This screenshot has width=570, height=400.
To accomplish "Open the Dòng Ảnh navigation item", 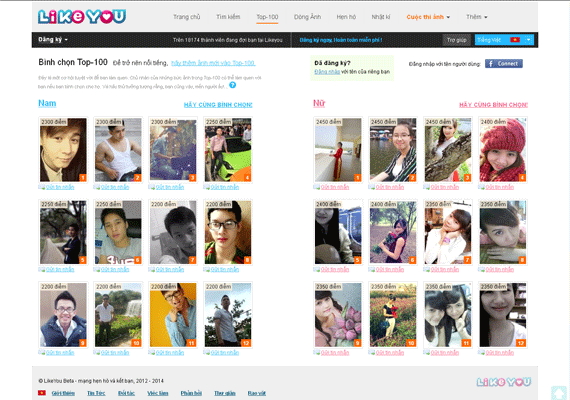I will [307, 17].
